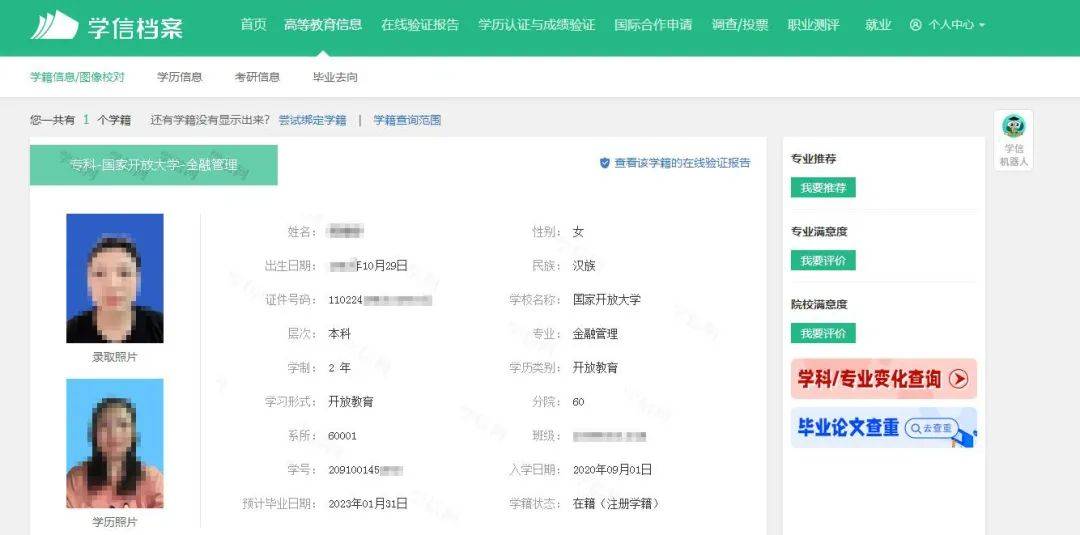Click the 学信档案 logo icon

[53, 26]
